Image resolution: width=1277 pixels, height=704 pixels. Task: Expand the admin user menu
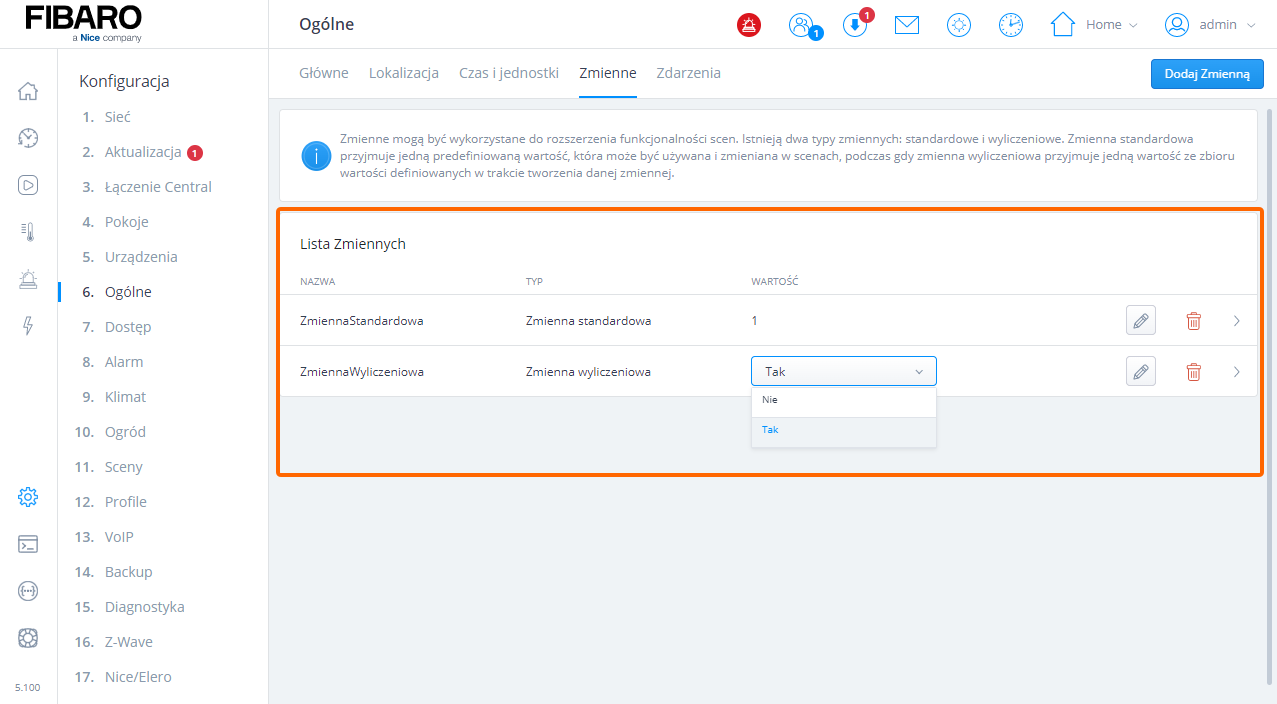coord(1210,25)
